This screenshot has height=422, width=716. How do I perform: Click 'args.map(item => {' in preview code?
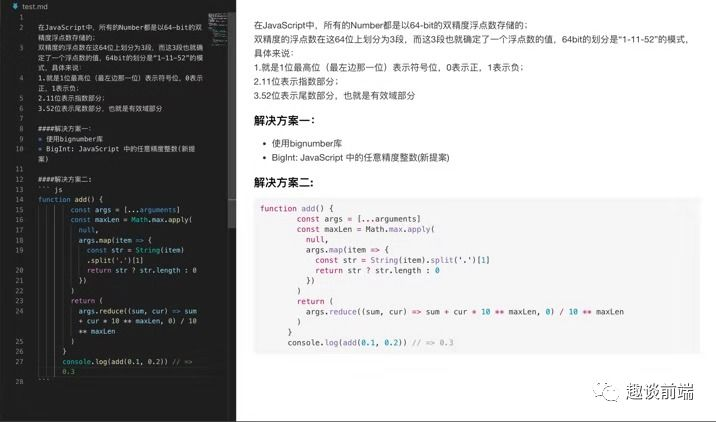(x=347, y=250)
